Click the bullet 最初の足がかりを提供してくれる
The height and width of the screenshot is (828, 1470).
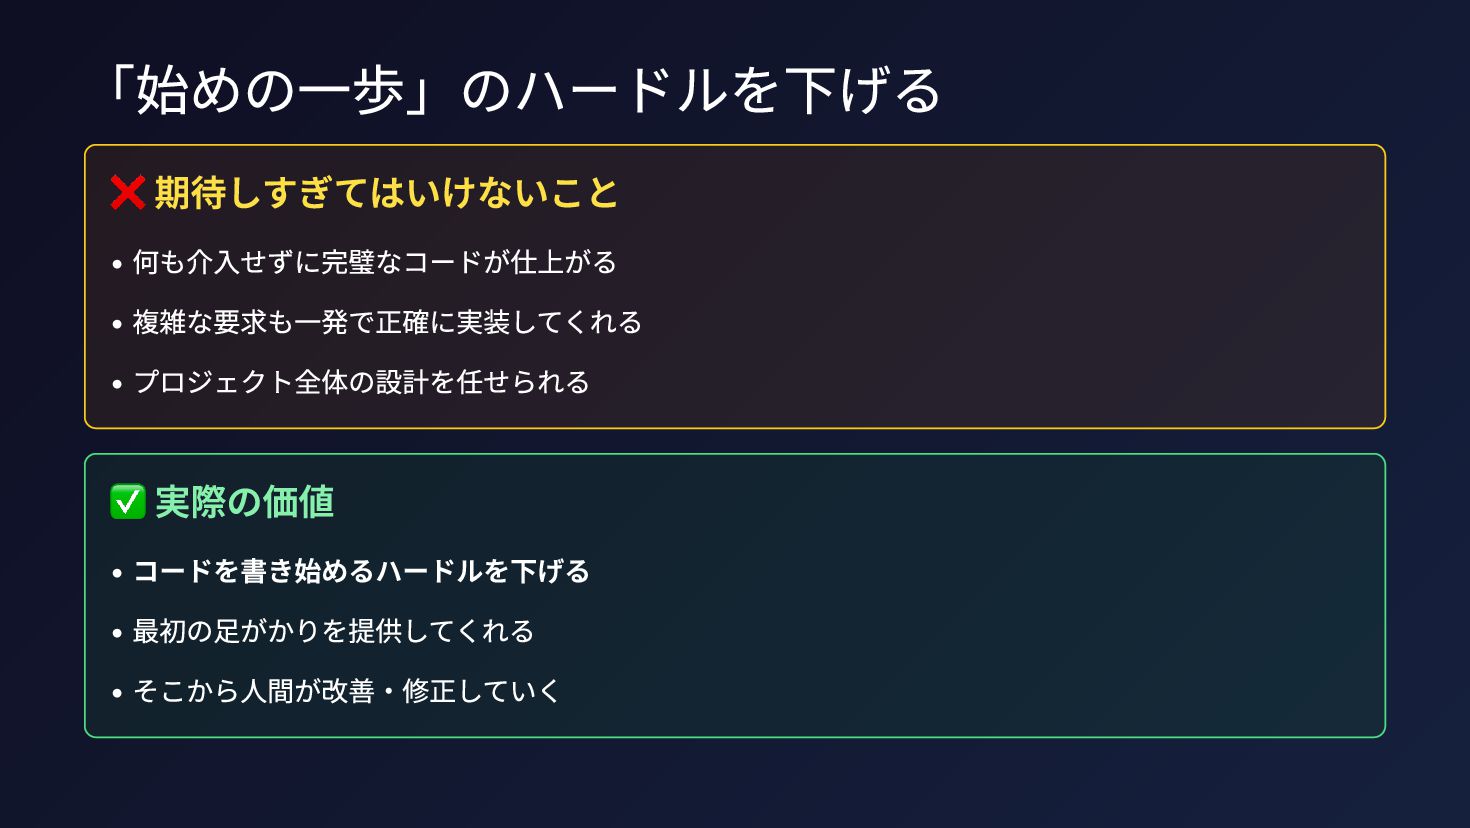(x=334, y=631)
